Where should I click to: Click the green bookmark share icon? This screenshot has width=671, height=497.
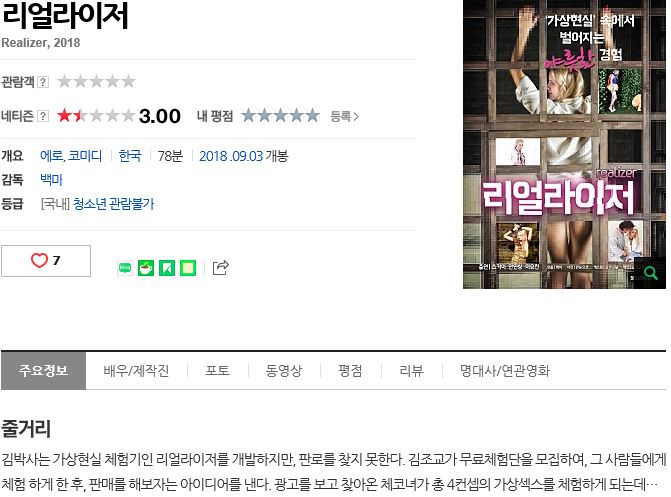pos(167,268)
